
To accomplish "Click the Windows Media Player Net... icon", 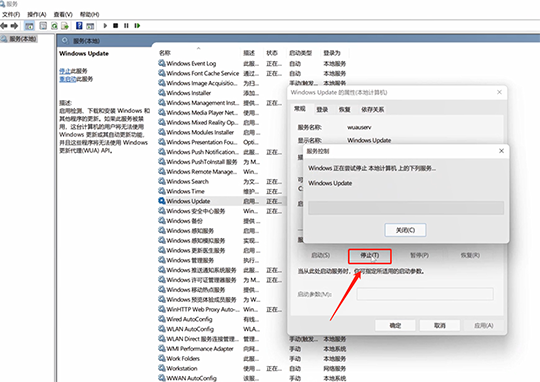I will point(162,112).
